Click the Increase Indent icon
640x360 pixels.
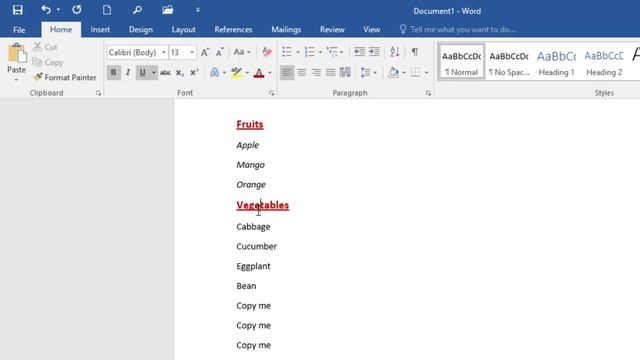click(x=374, y=52)
